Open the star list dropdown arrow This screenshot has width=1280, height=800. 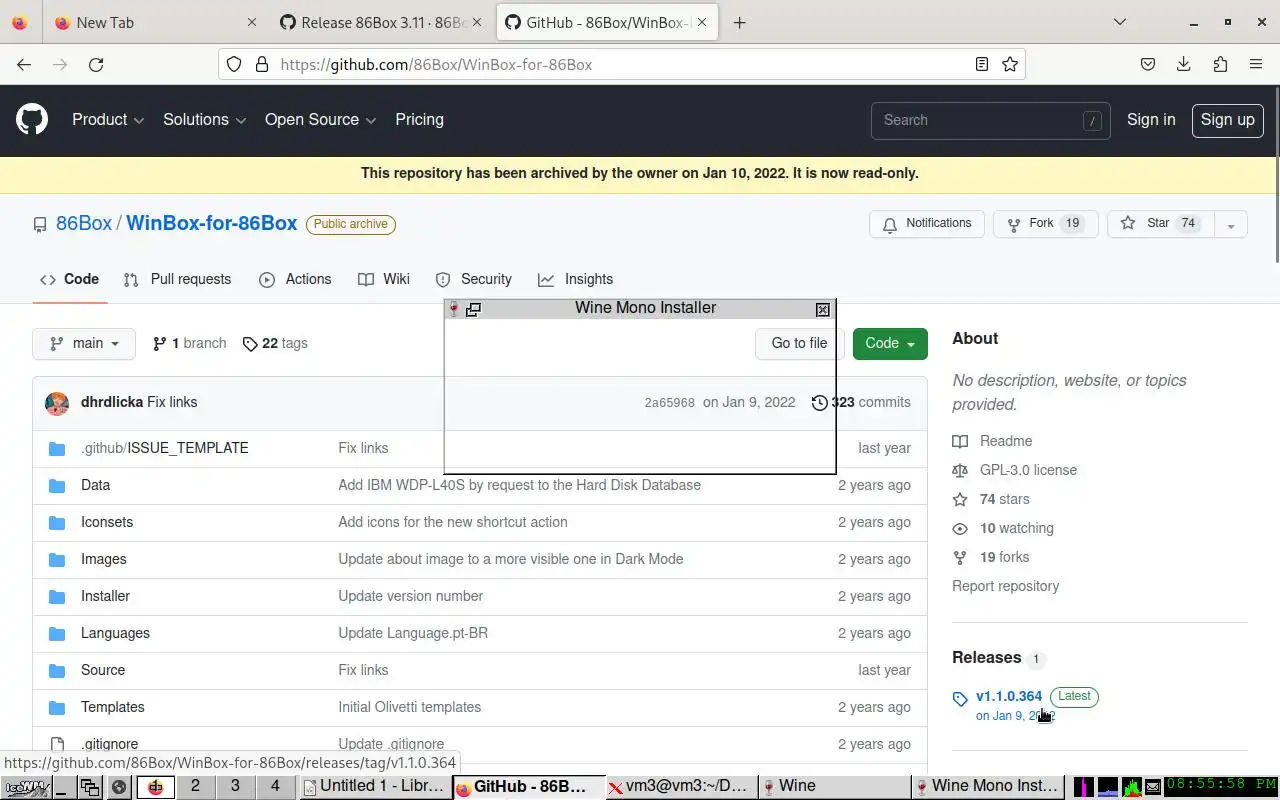(x=1231, y=224)
